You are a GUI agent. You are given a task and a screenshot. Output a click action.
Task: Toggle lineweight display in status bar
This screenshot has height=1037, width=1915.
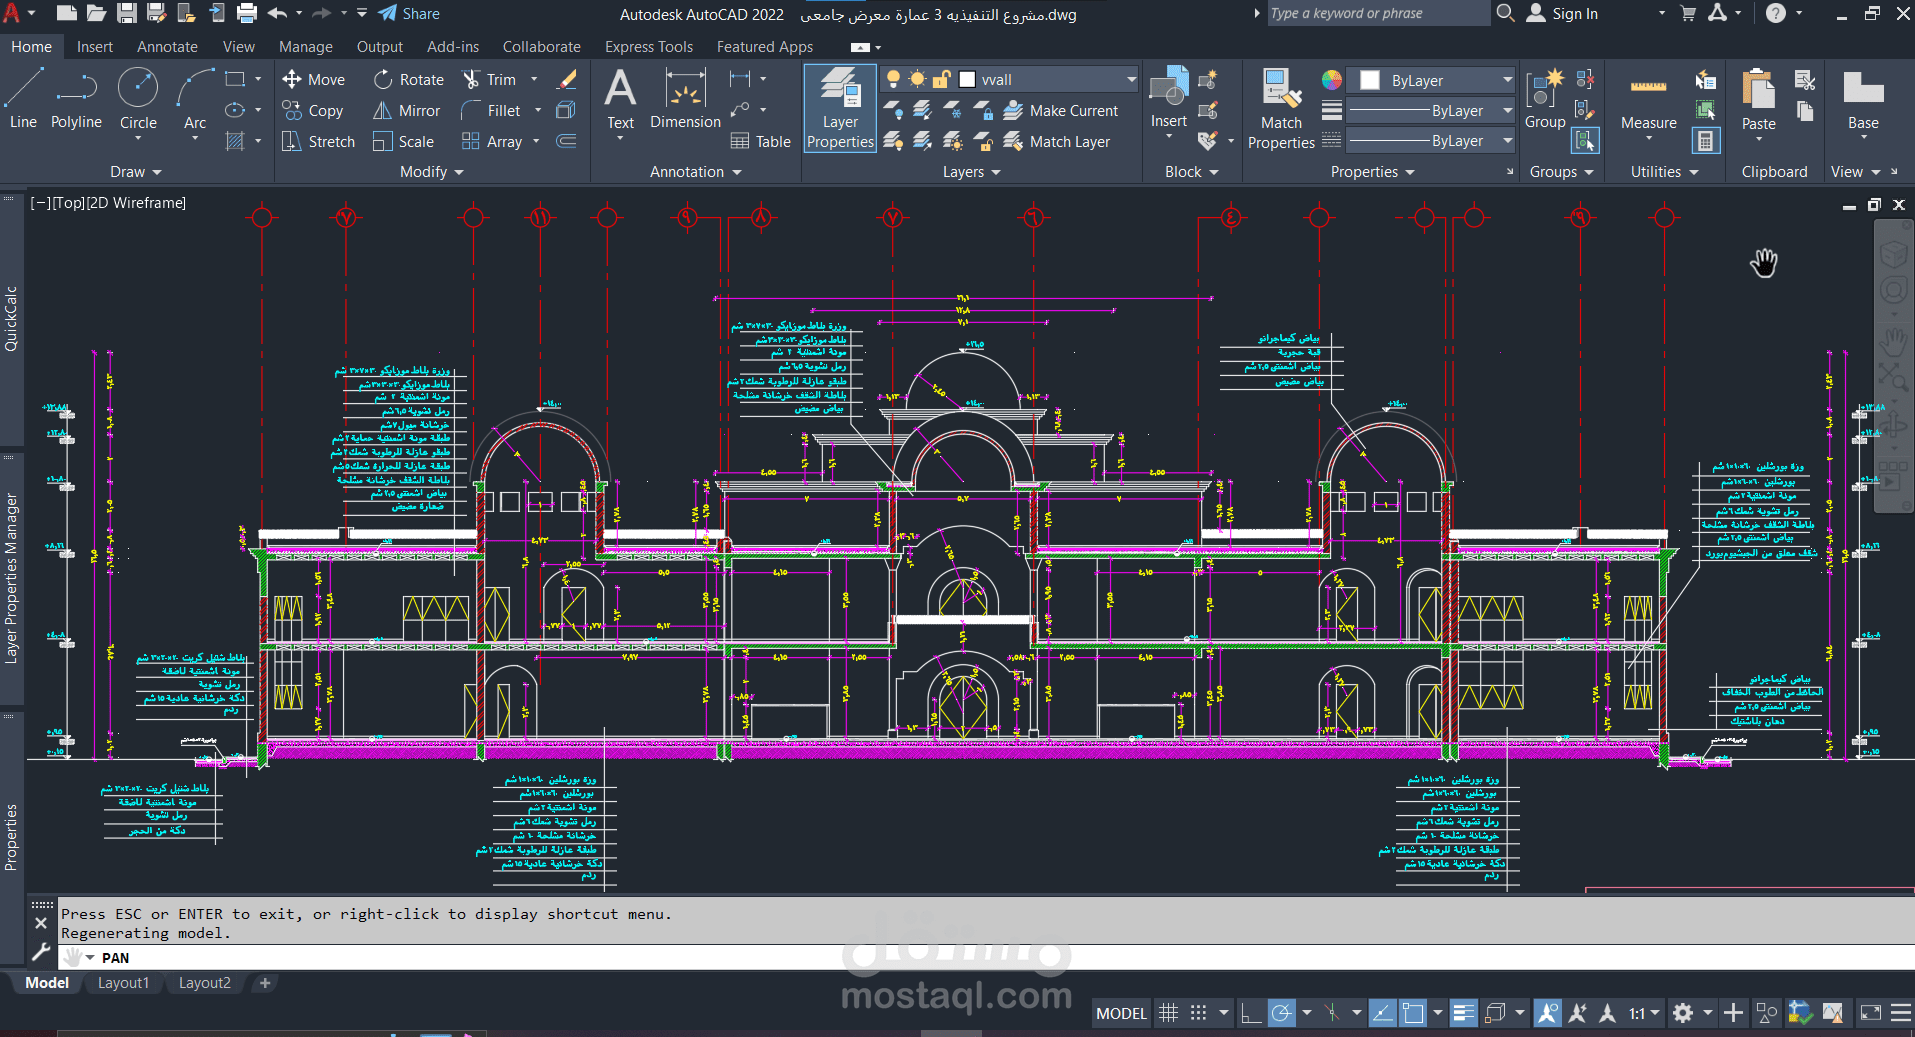tap(1464, 1013)
